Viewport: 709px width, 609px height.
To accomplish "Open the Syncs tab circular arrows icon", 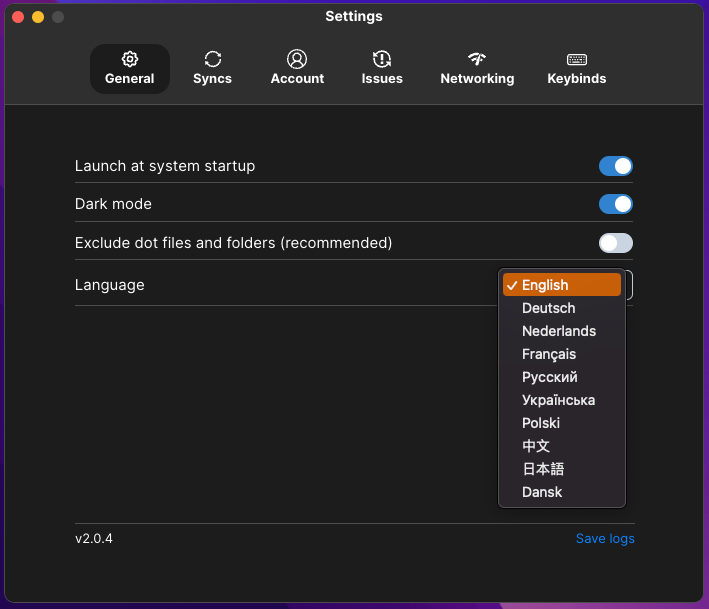I will click(x=213, y=59).
